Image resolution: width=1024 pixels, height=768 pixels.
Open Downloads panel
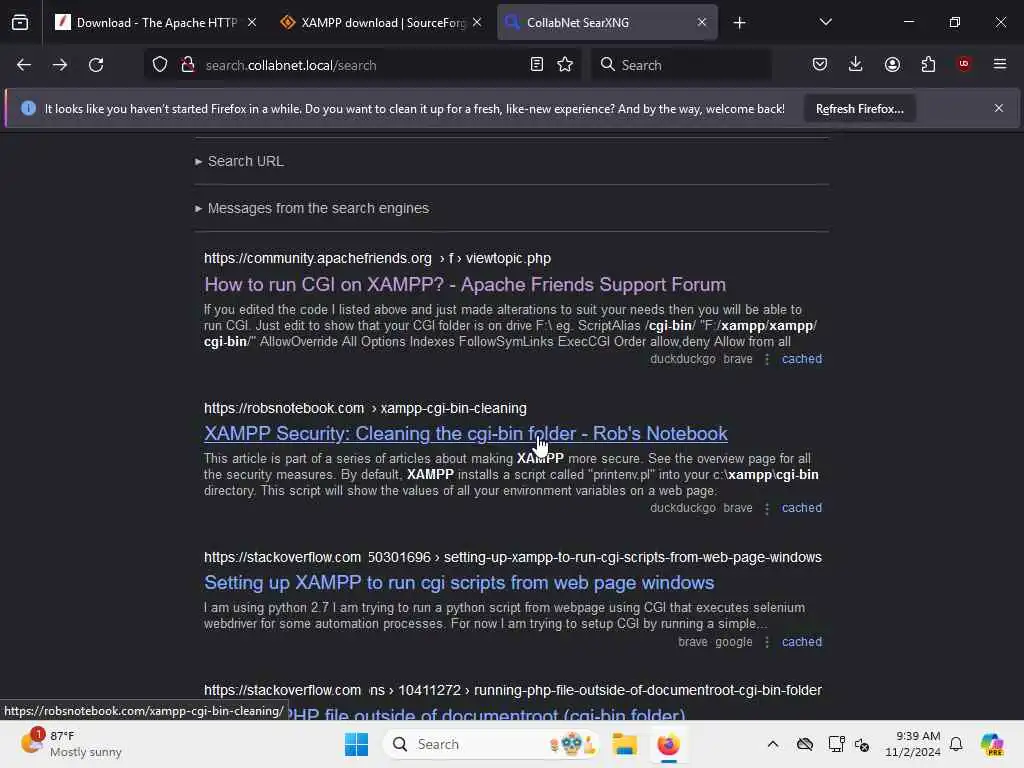pyautogui.click(x=856, y=65)
